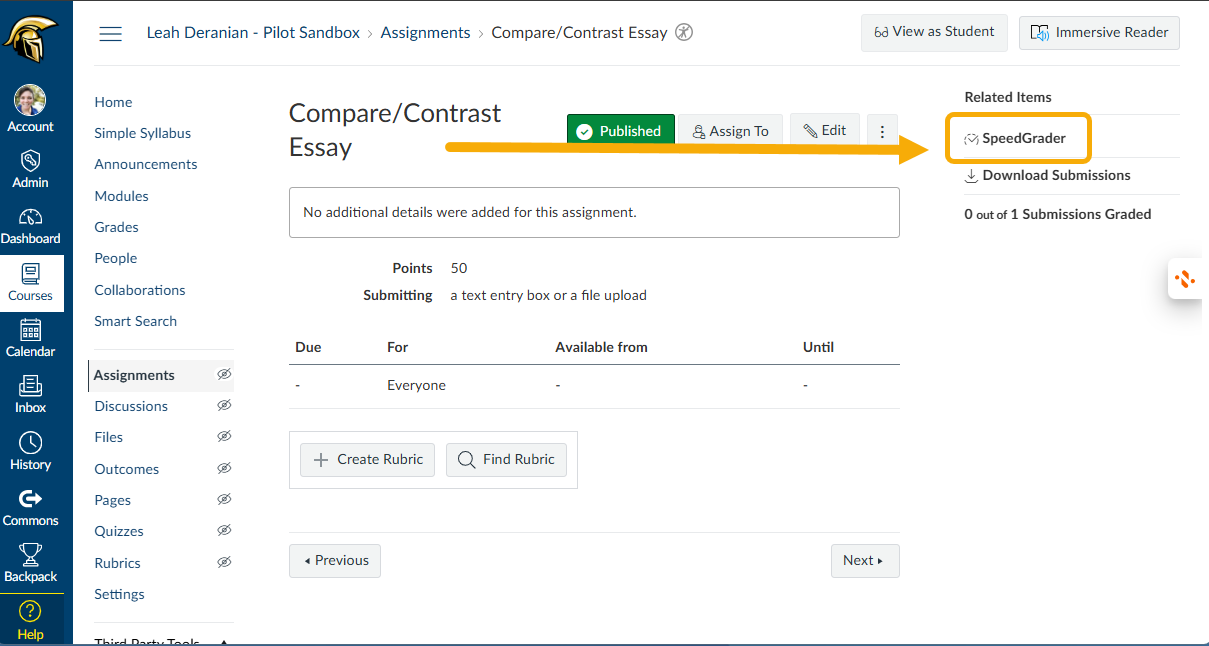Image resolution: width=1209 pixels, height=646 pixels.
Task: Open Outcomes in course menu
Action: pos(126,469)
